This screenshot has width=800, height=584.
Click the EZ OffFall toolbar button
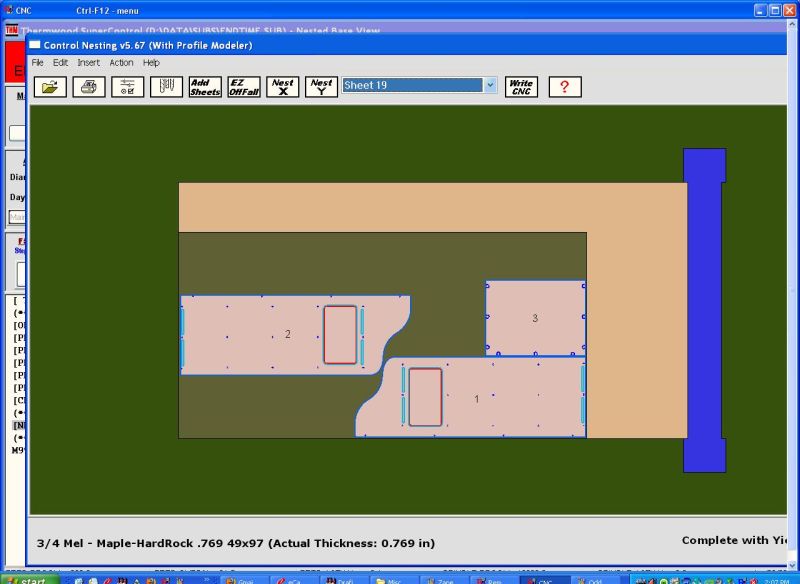[243, 87]
